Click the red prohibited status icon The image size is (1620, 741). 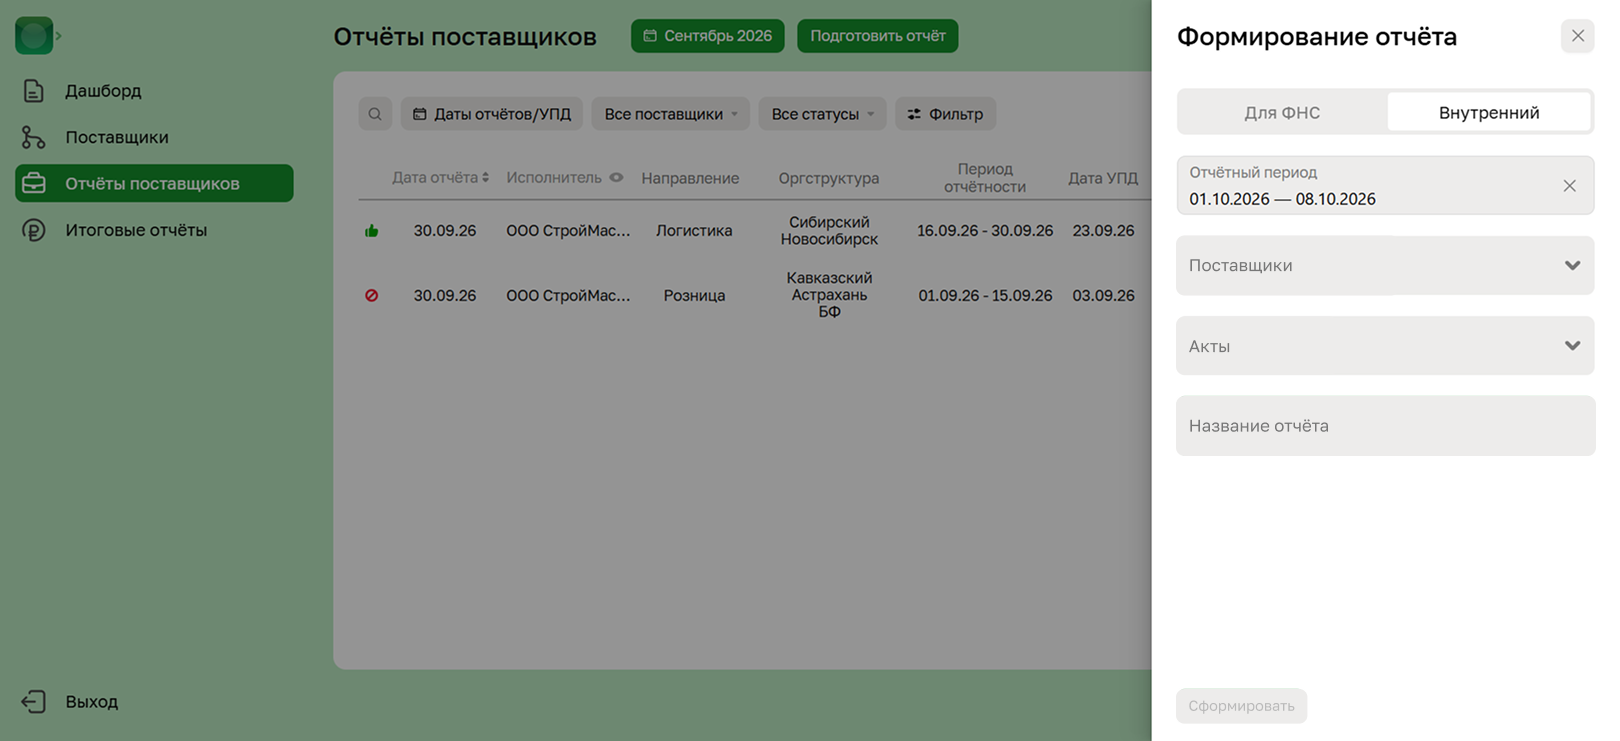(x=372, y=296)
